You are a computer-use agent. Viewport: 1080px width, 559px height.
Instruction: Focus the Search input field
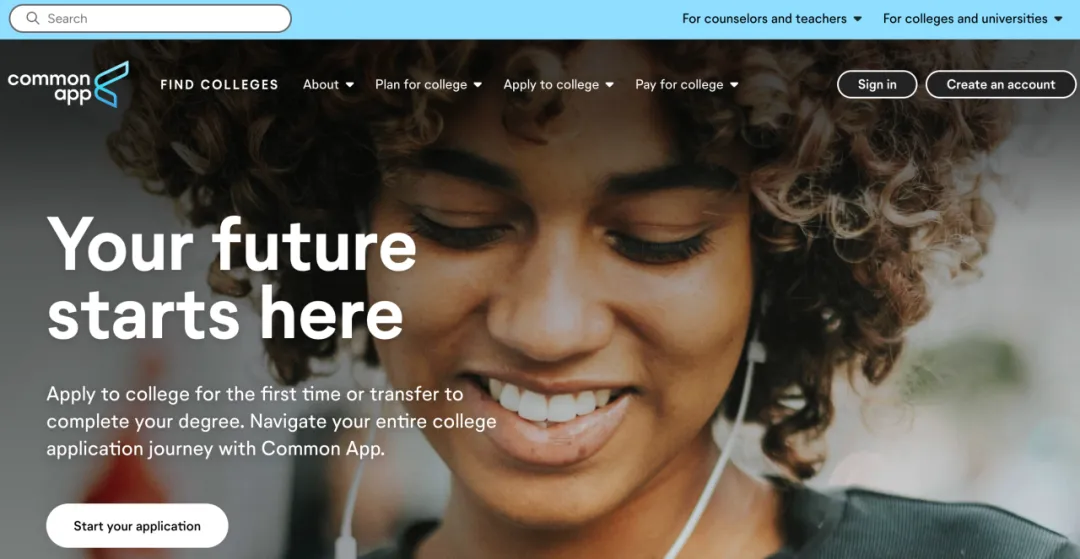click(x=150, y=19)
